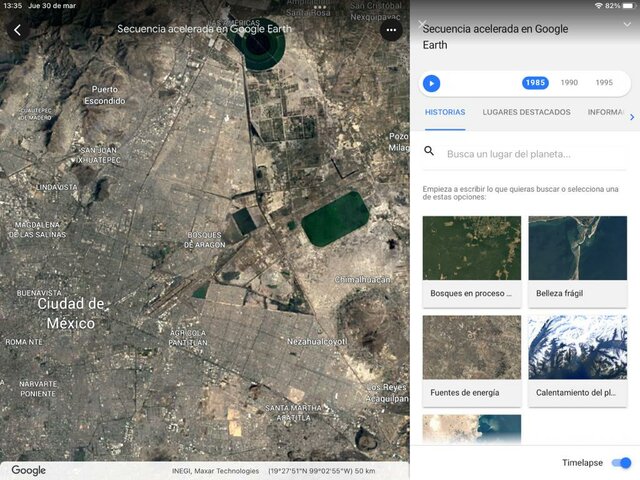Jump to year 1990 on timeline
Screen dimensions: 640x480
point(569,83)
